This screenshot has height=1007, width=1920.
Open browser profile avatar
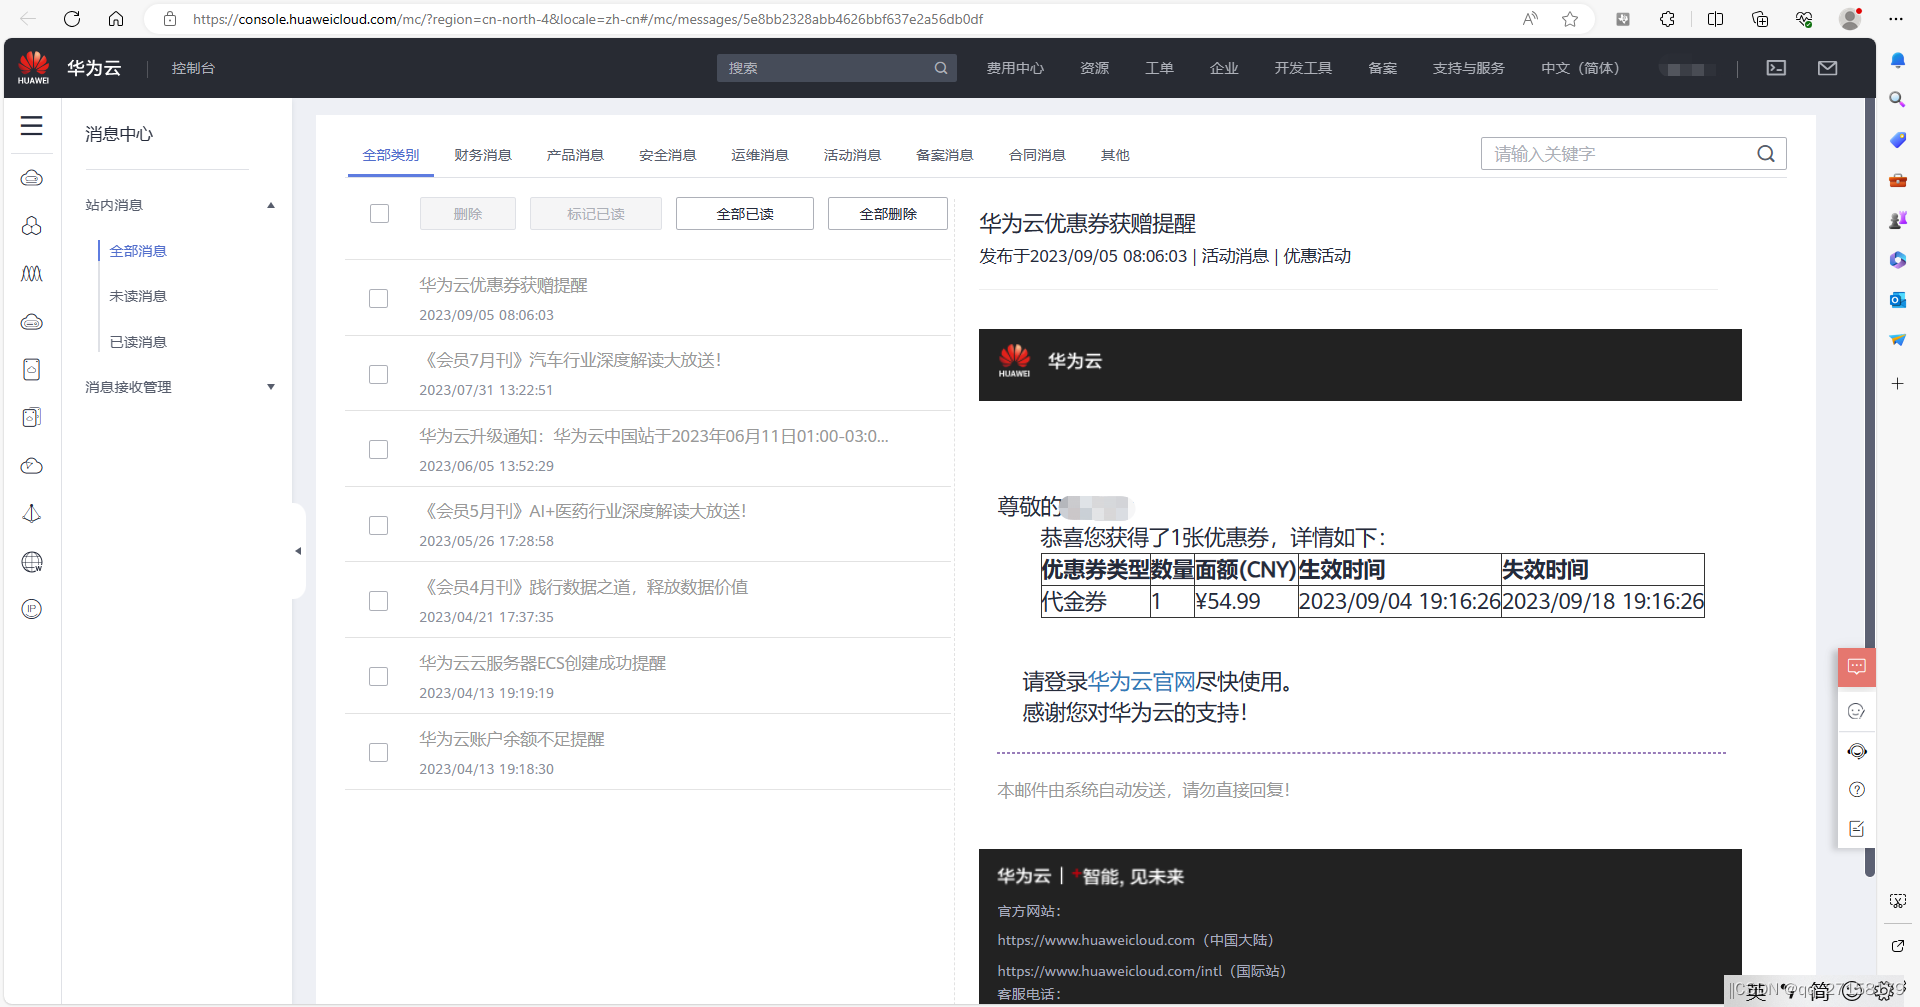(x=1850, y=19)
